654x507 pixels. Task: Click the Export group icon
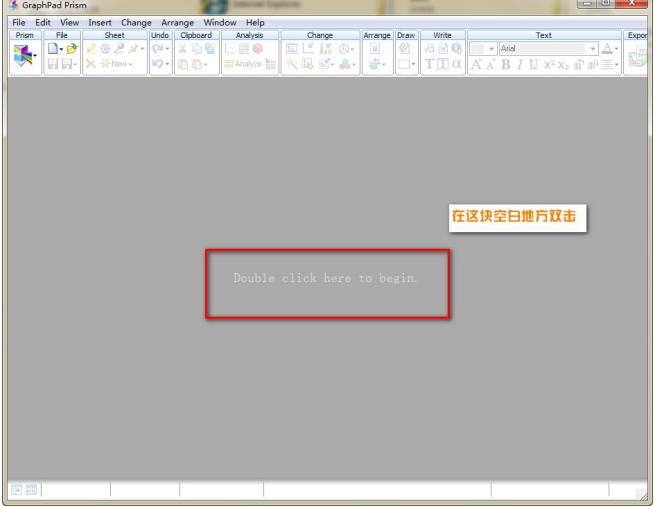click(637, 56)
